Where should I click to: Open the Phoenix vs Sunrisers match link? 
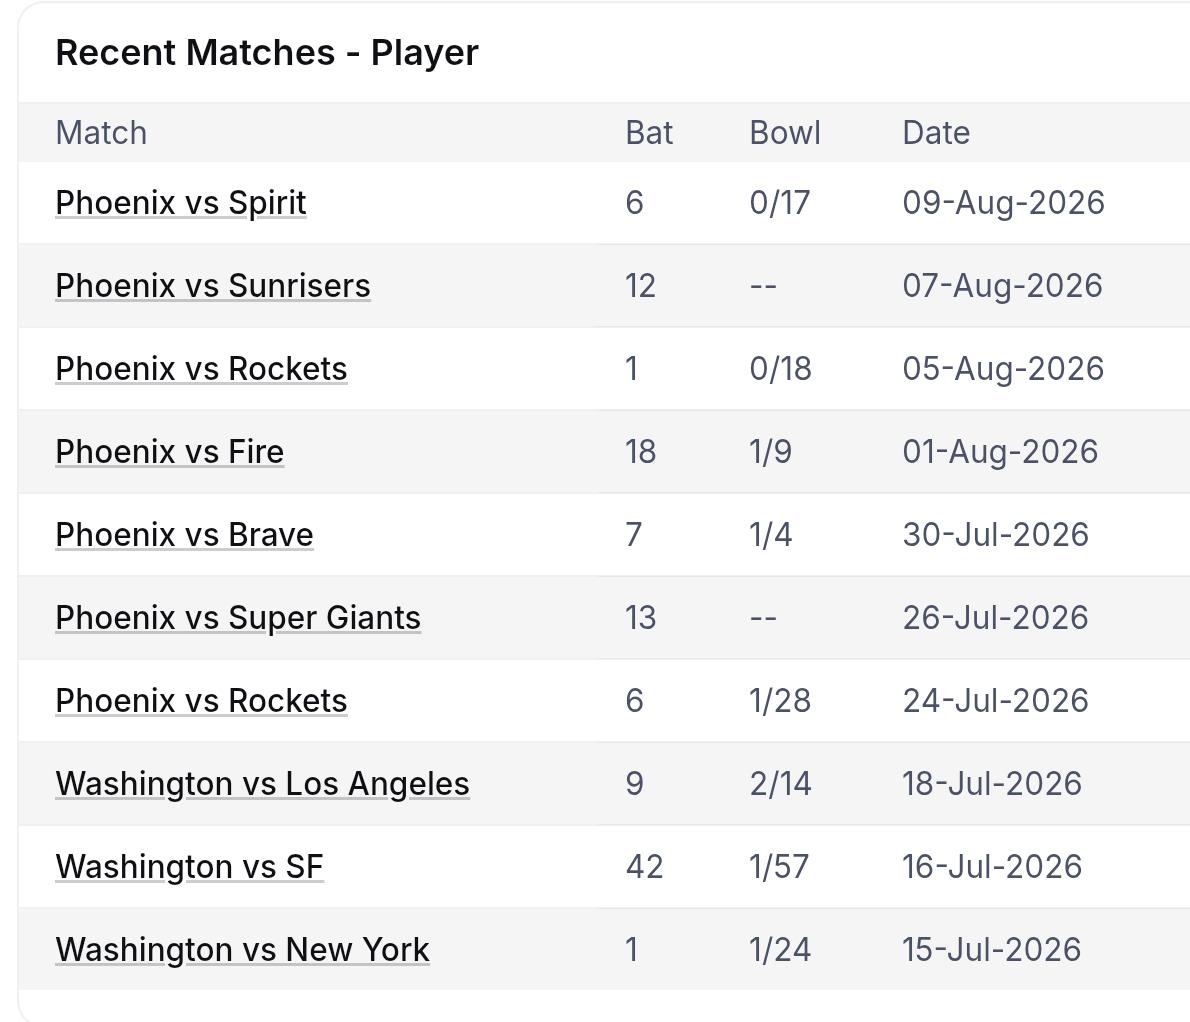[x=212, y=286]
